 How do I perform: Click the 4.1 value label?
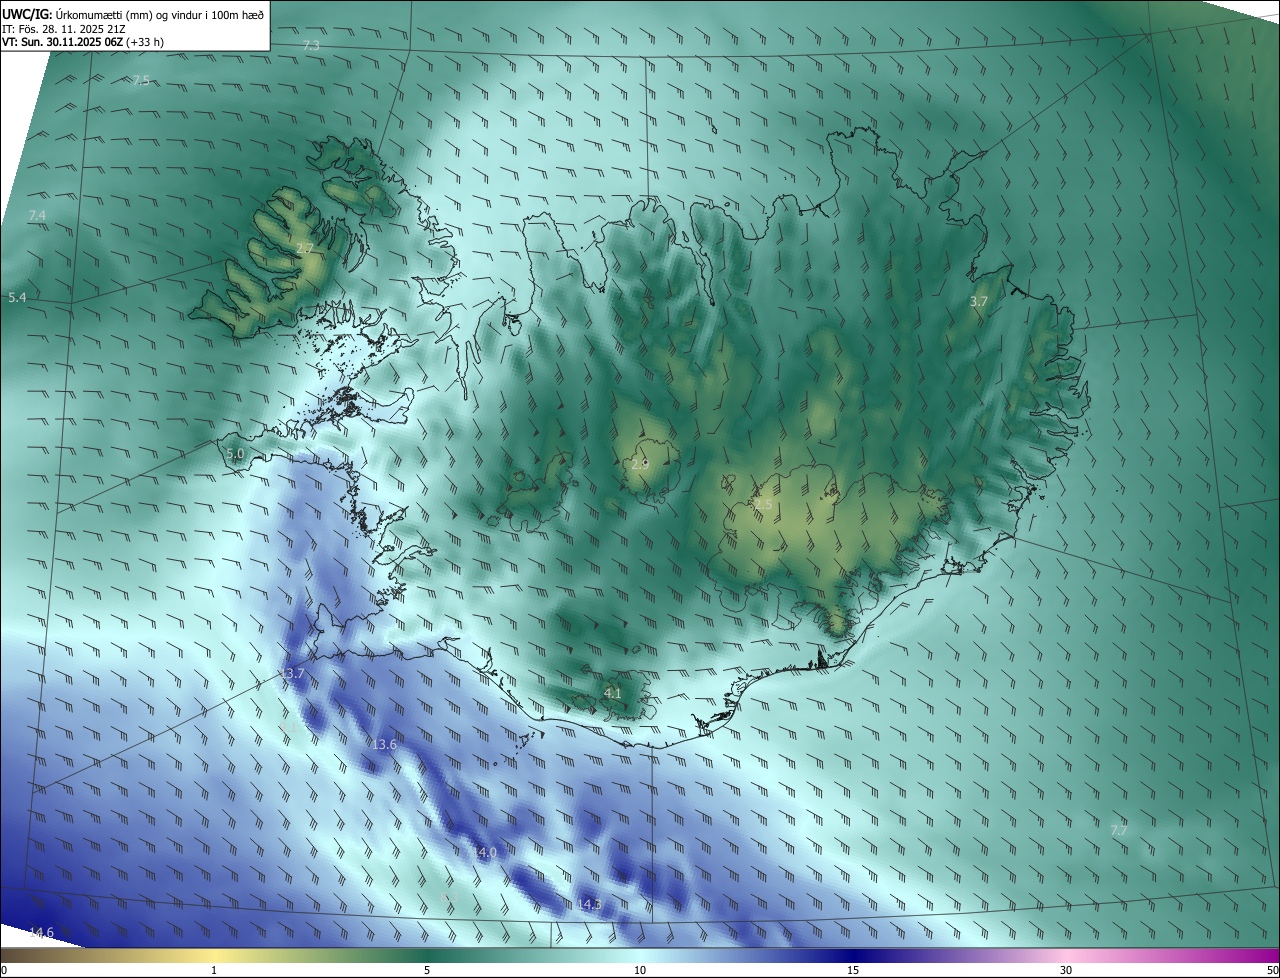612,693
